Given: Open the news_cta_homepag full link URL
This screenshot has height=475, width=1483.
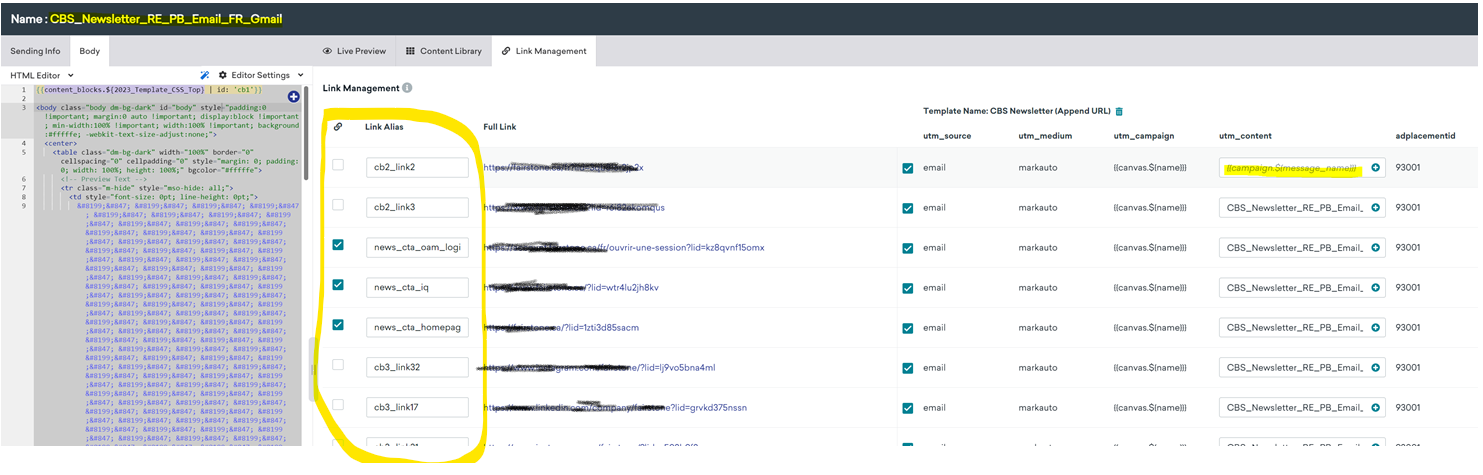Looking at the screenshot, I should coord(561,328).
